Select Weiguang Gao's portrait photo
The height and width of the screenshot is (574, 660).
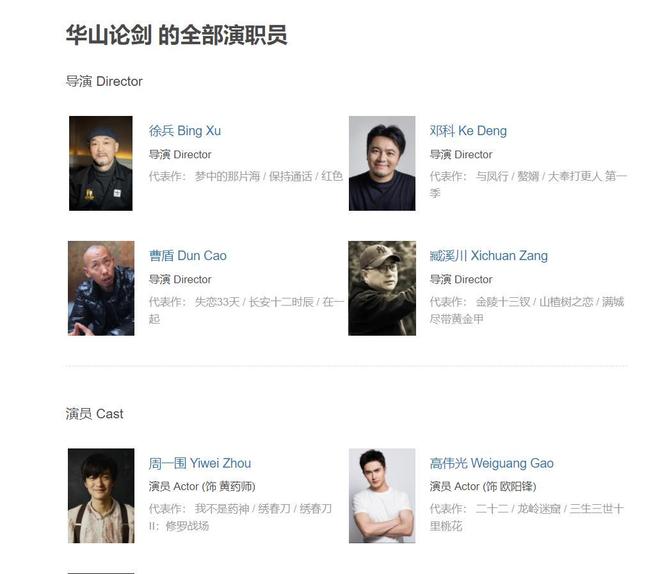pos(382,496)
